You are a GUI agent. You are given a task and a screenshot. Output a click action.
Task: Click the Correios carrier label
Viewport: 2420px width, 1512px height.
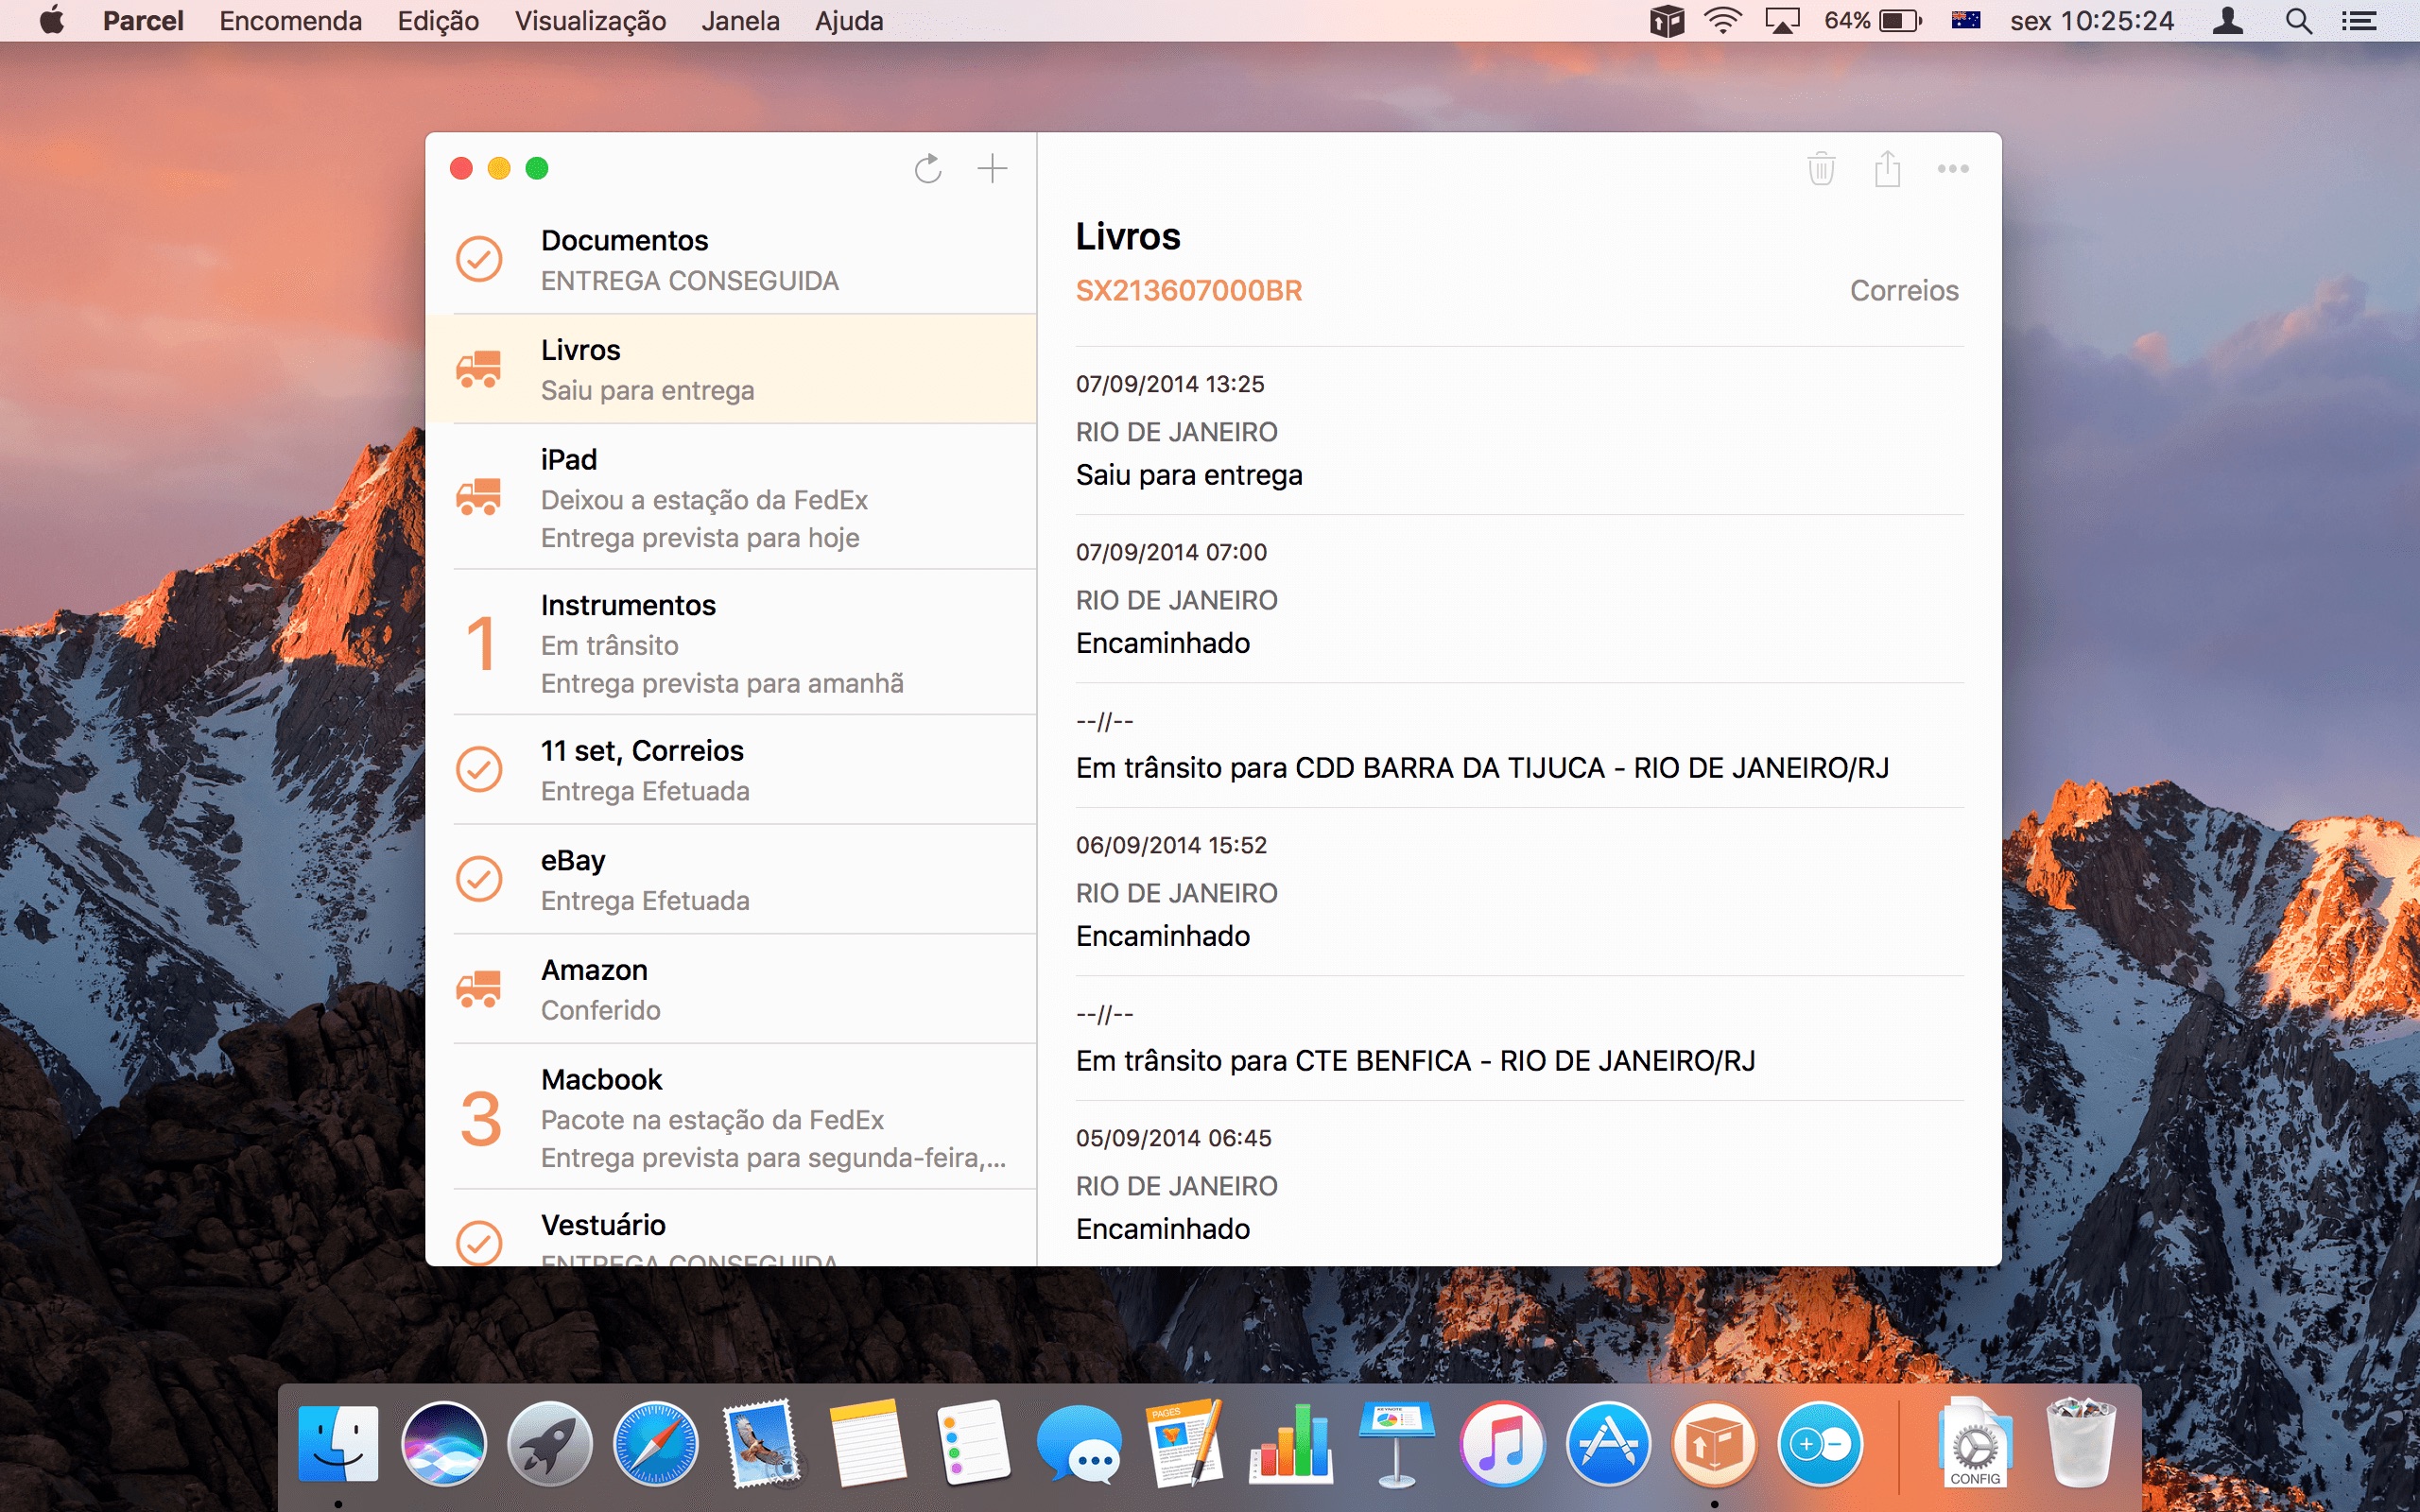click(1904, 291)
